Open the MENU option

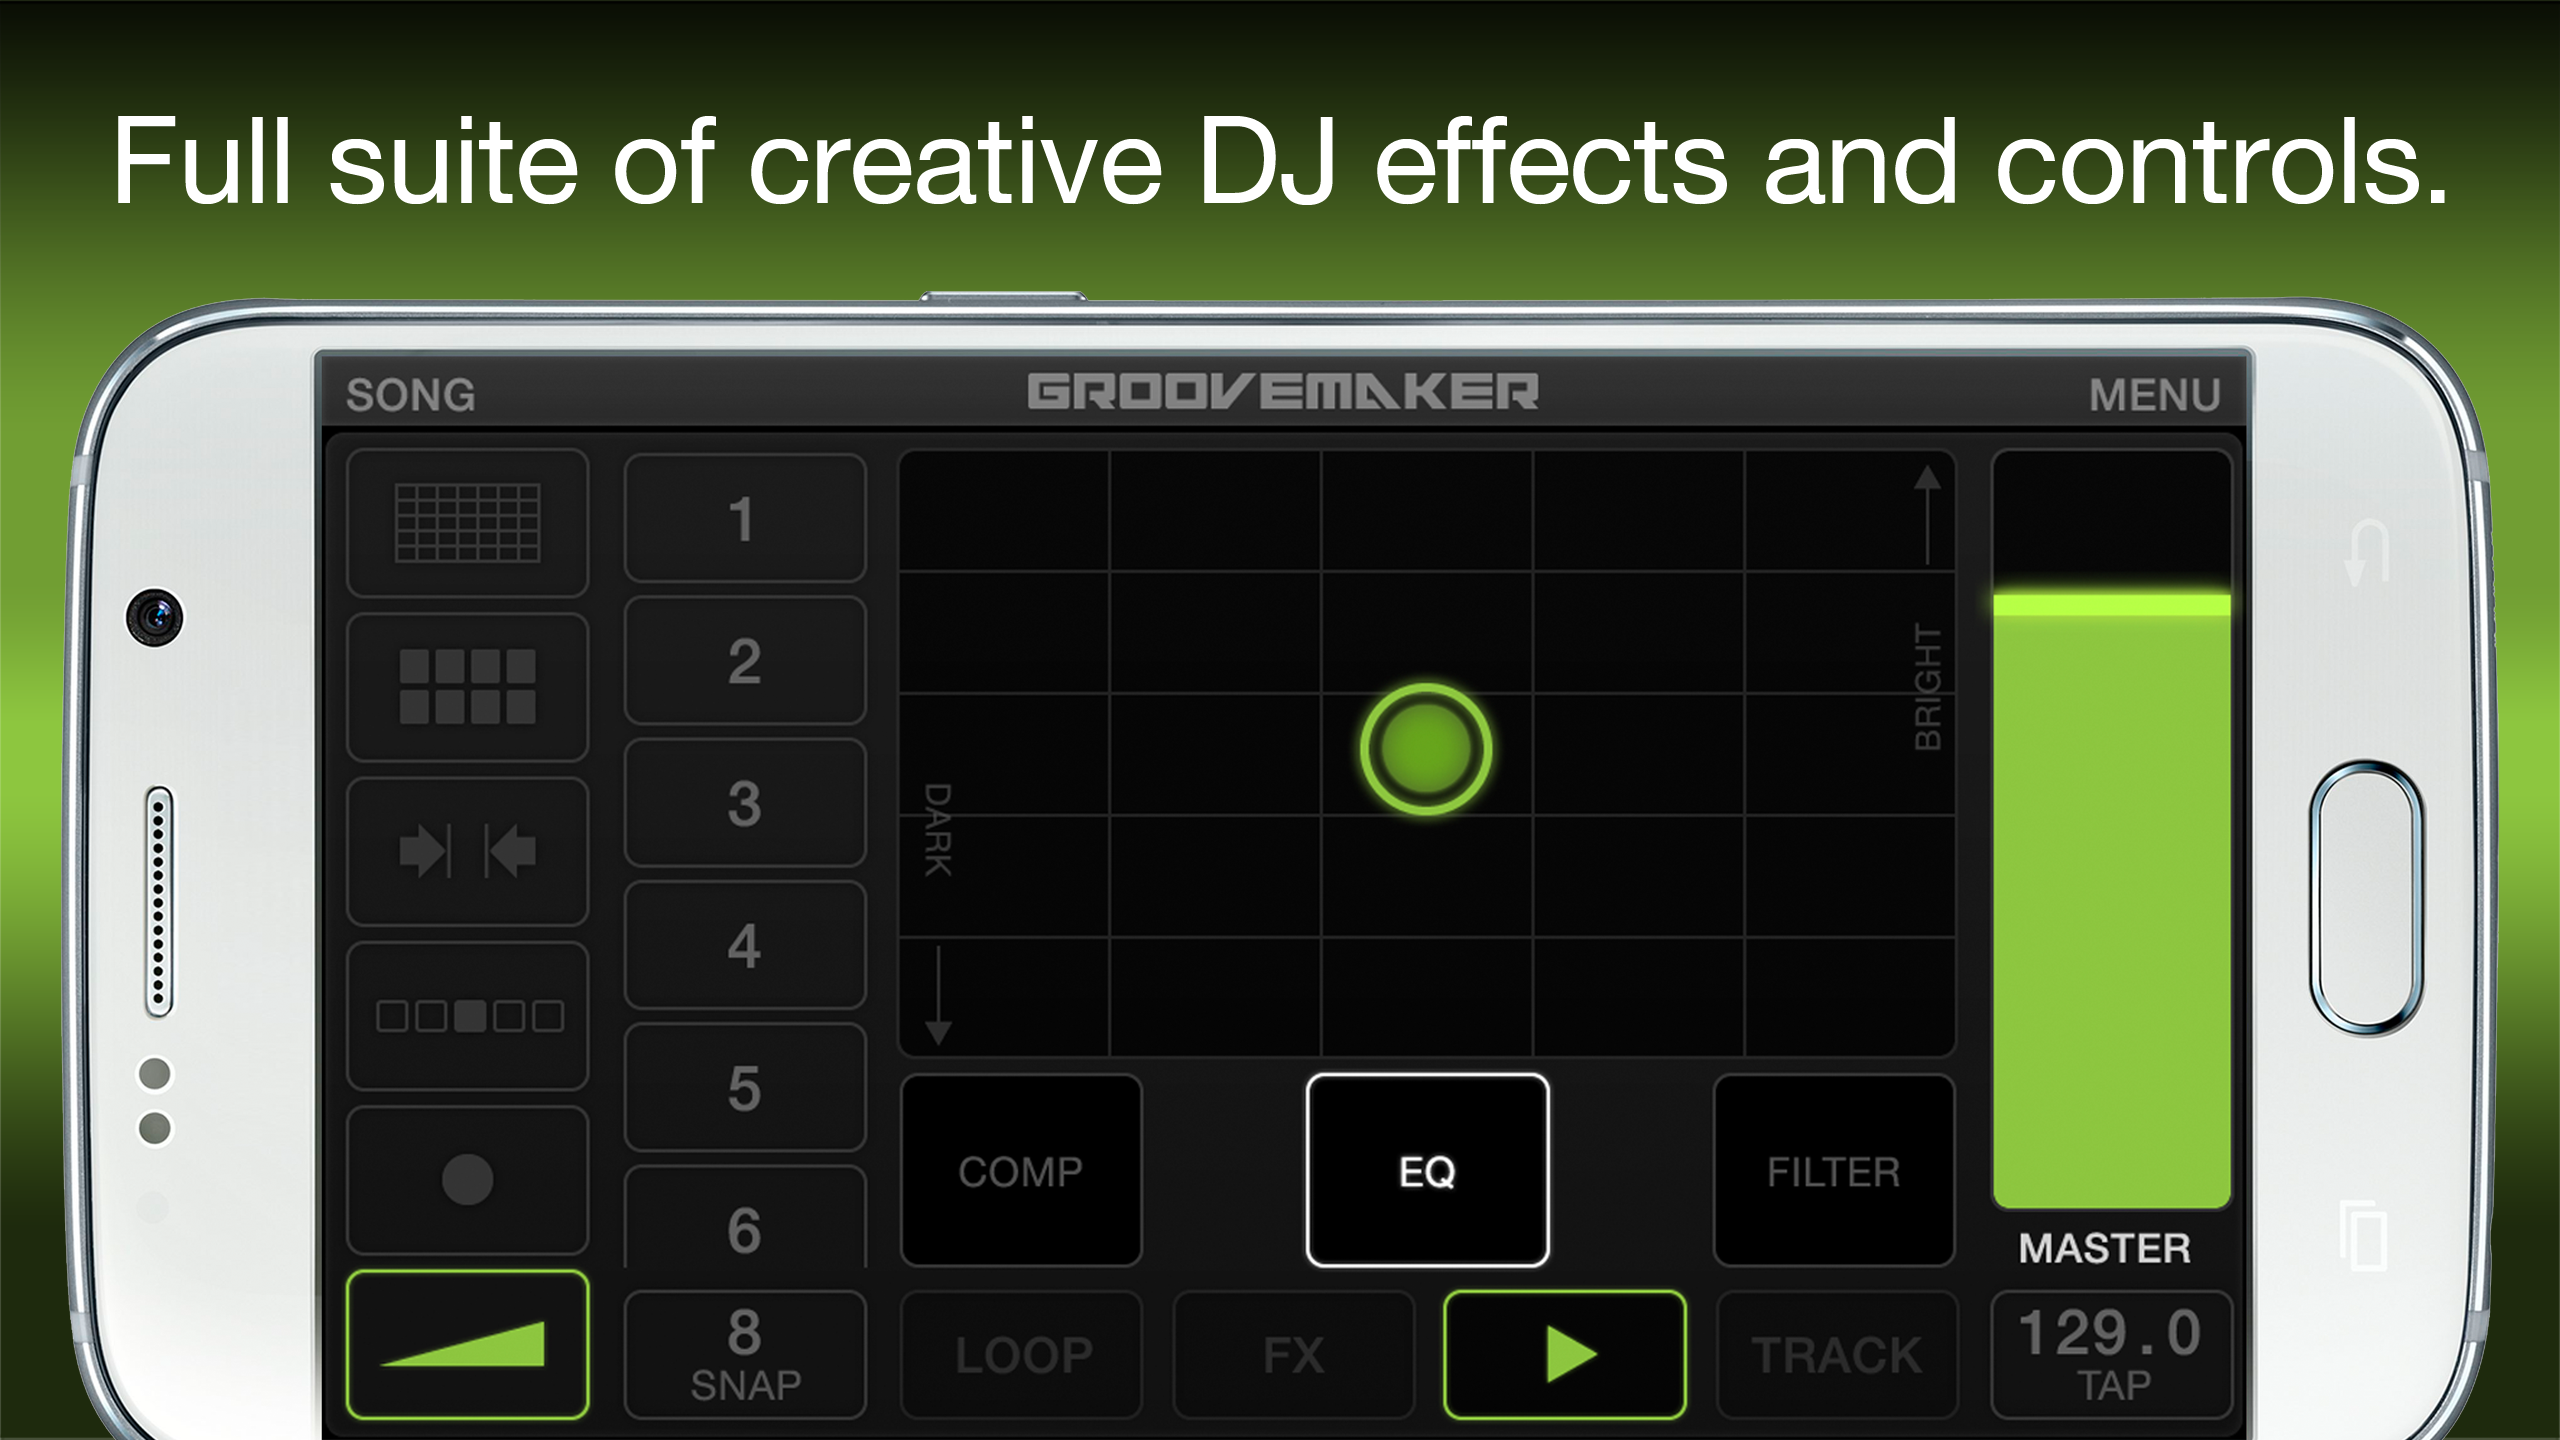click(2155, 395)
